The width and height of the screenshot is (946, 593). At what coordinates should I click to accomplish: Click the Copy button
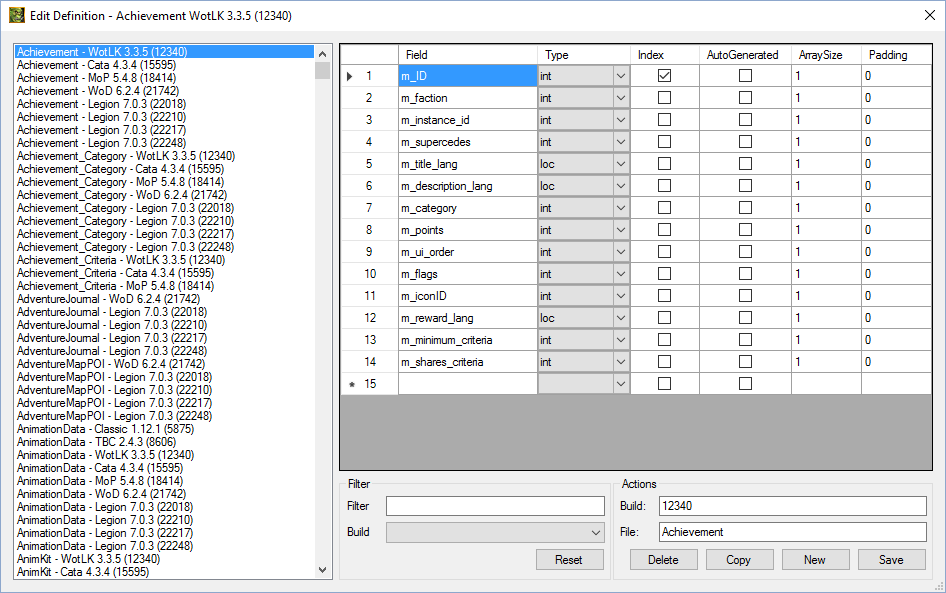[x=739, y=559]
